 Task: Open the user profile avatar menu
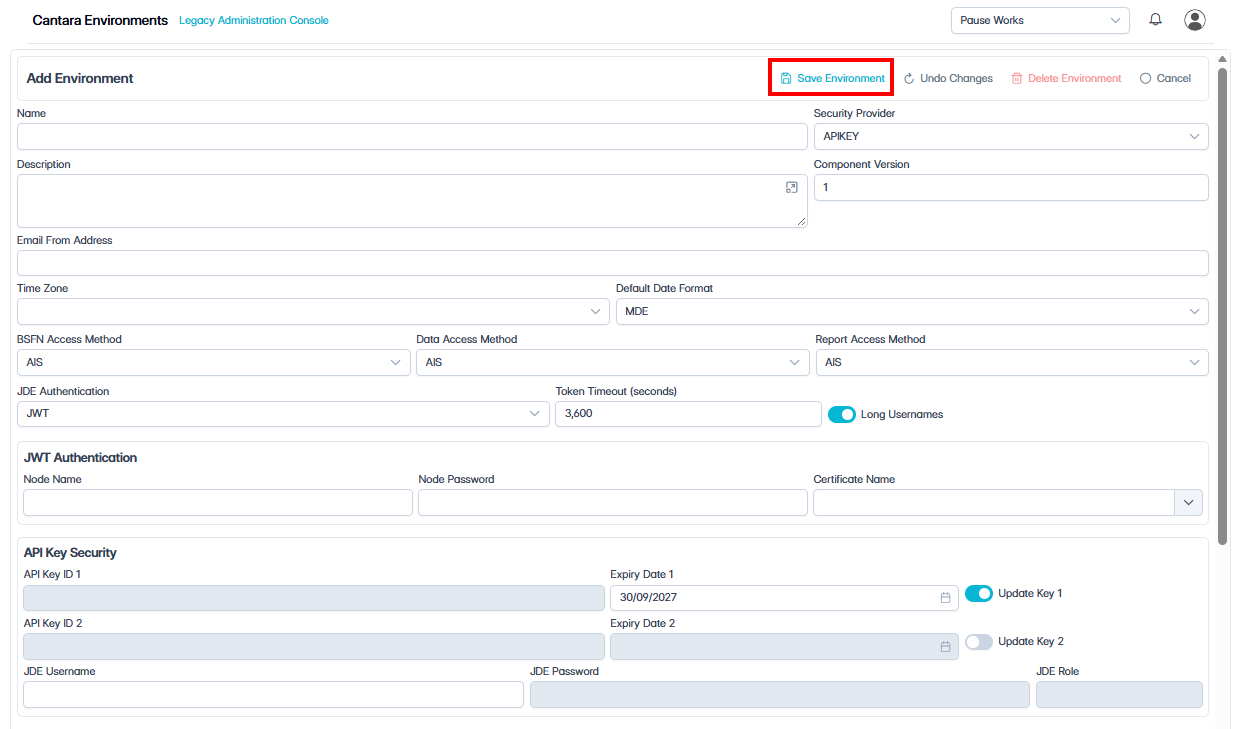[x=1195, y=20]
